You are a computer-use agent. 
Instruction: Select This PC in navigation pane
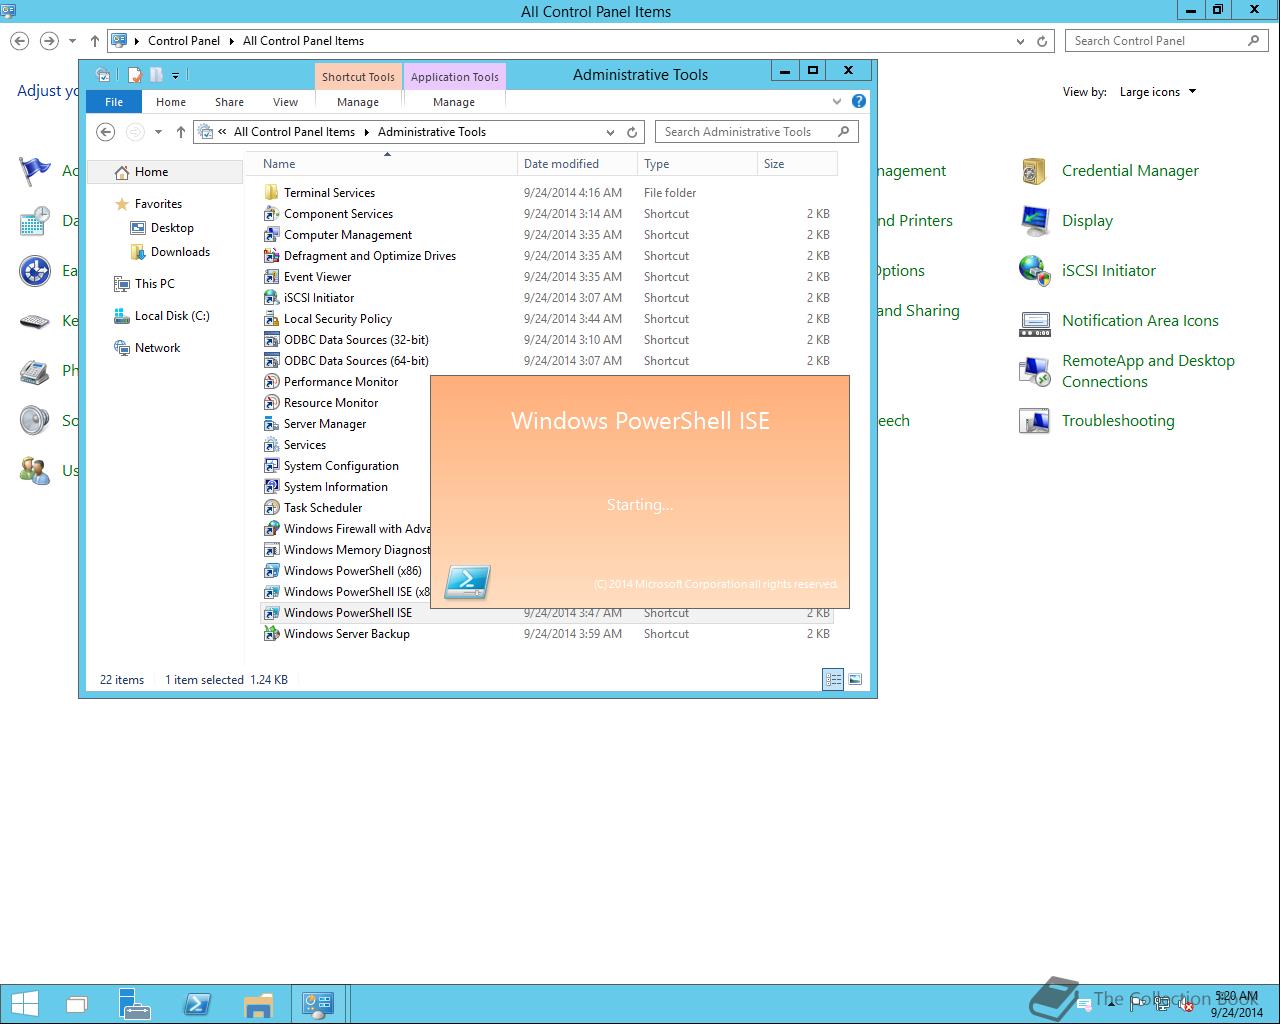pos(145,284)
